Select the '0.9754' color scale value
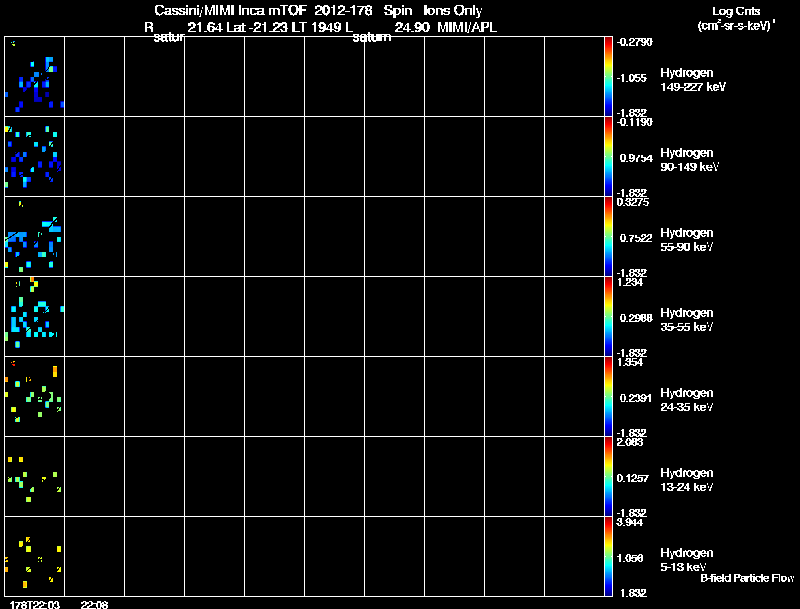This screenshot has width=800, height=609. (x=636, y=158)
